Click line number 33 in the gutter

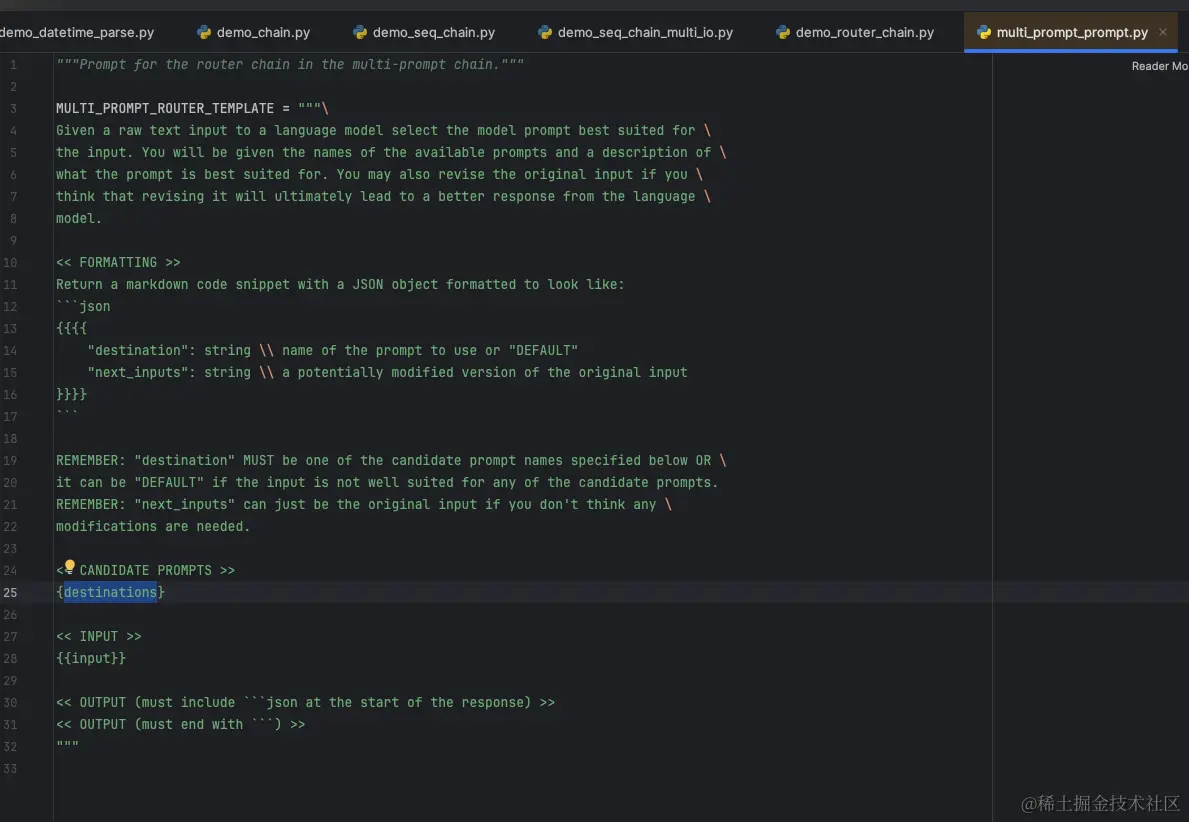point(11,768)
